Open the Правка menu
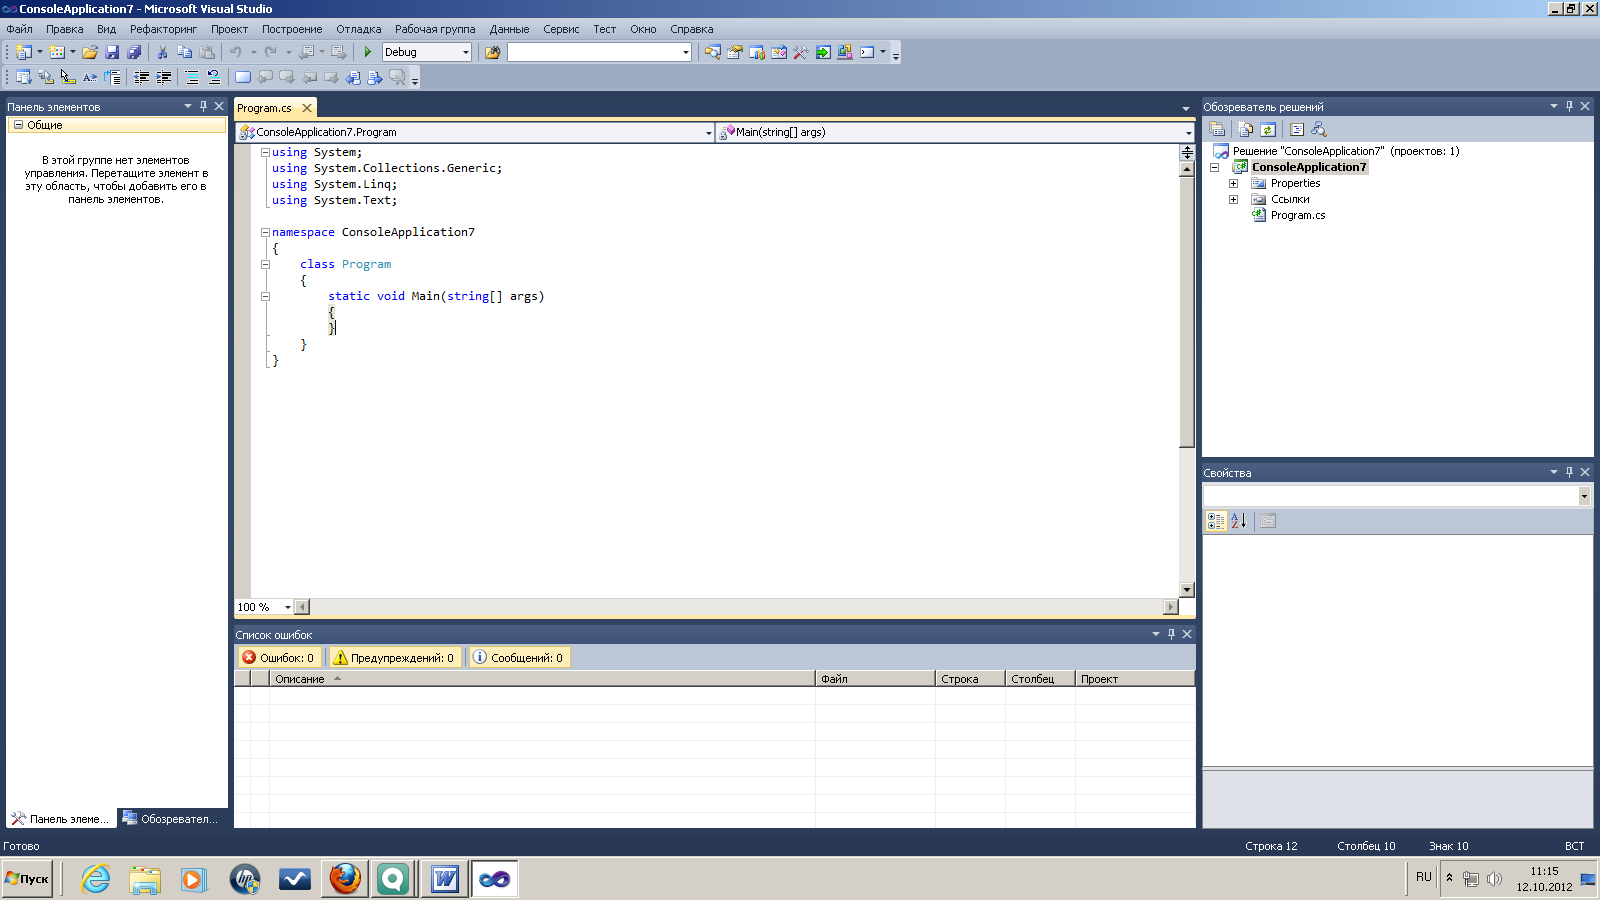Screen dimensions: 1600x900 point(64,29)
